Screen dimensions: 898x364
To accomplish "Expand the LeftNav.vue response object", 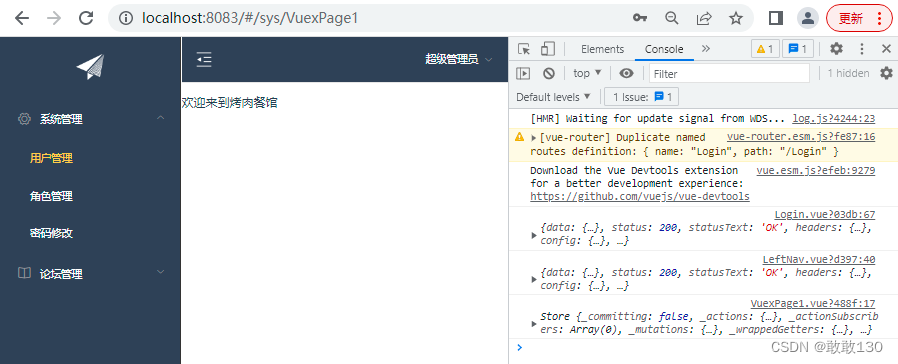I will 534,279.
